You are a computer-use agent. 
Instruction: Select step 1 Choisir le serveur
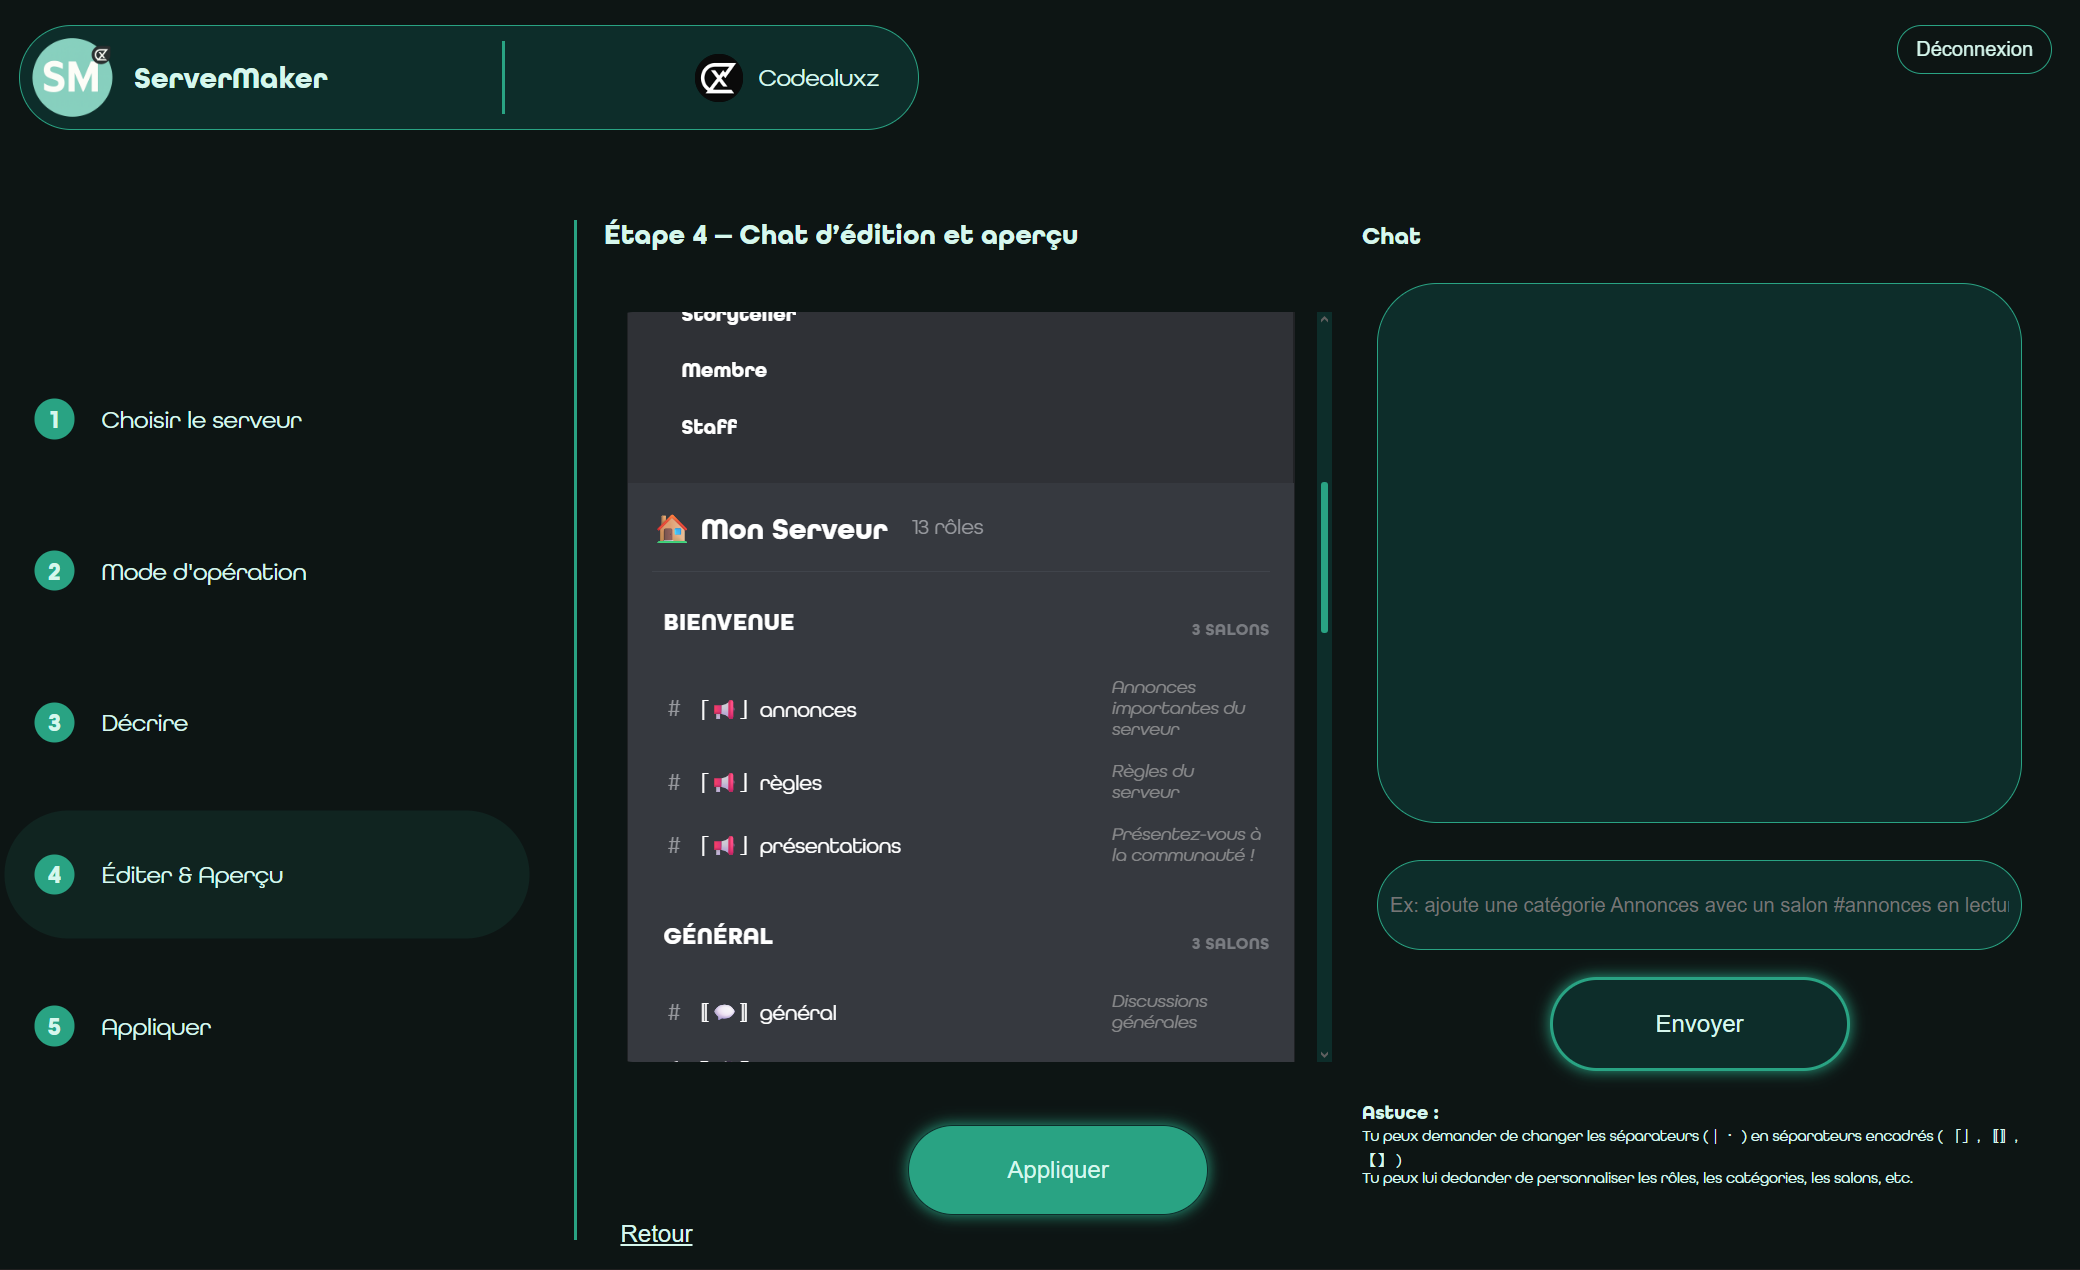pos(200,420)
